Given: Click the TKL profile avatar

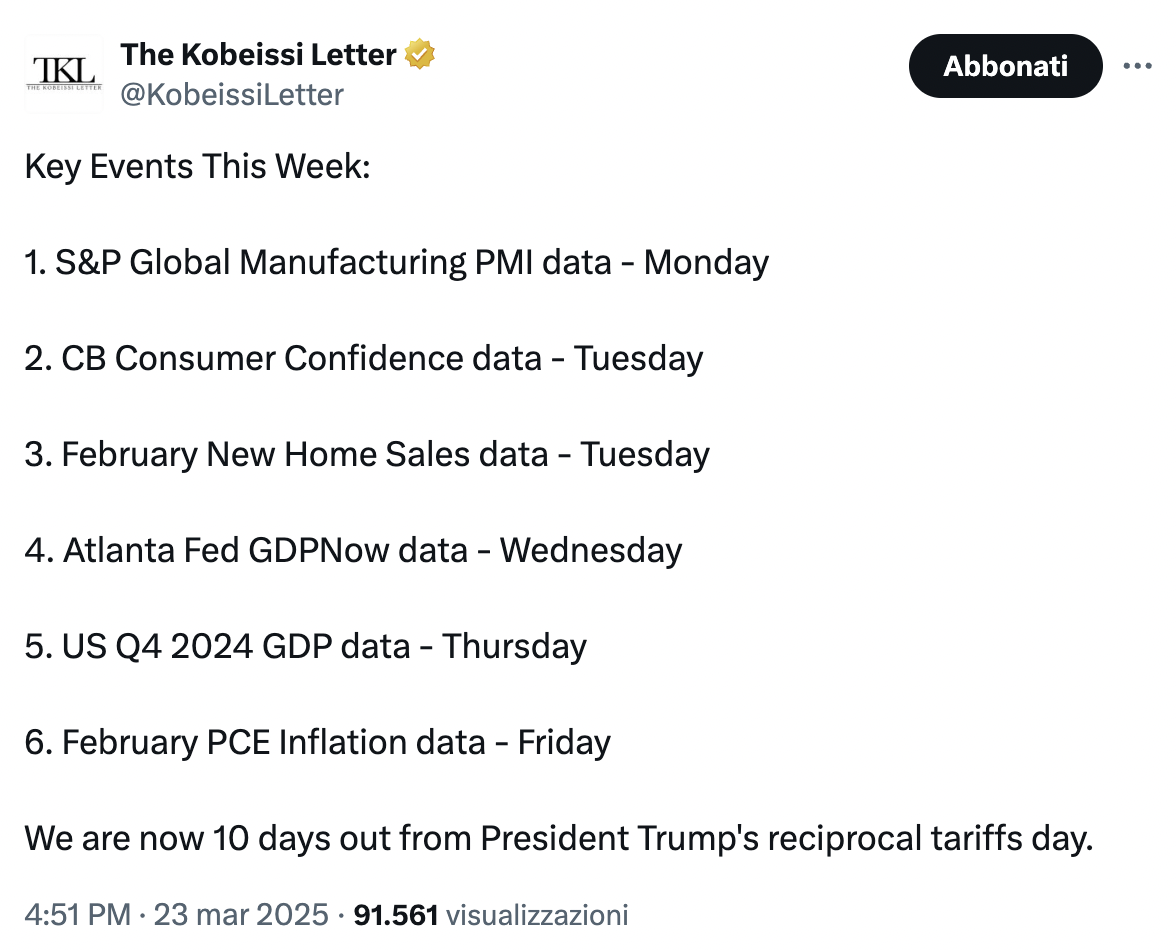Looking at the screenshot, I should tap(63, 73).
